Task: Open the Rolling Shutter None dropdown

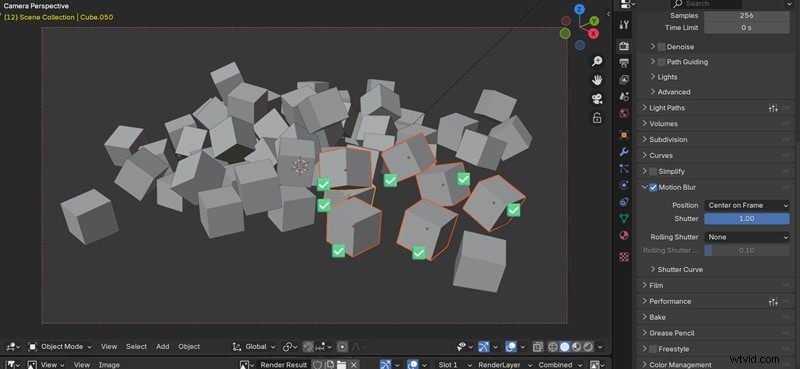Action: [747, 237]
